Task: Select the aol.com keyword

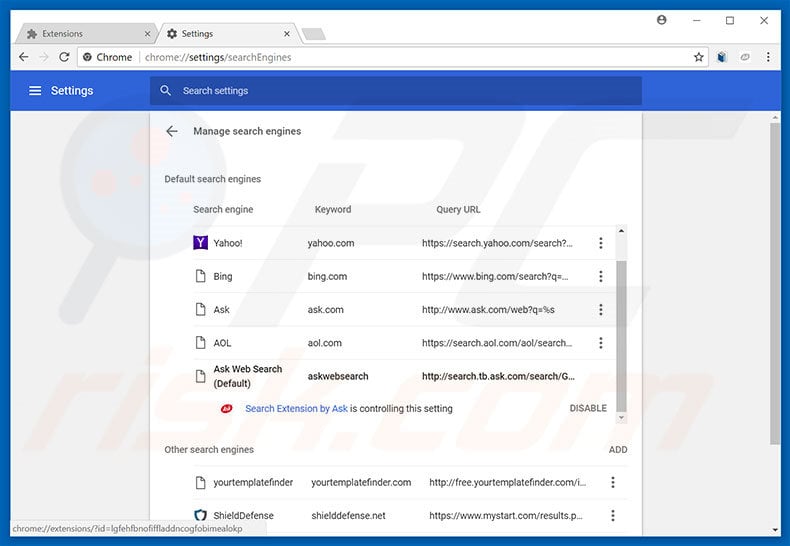Action: coord(324,343)
